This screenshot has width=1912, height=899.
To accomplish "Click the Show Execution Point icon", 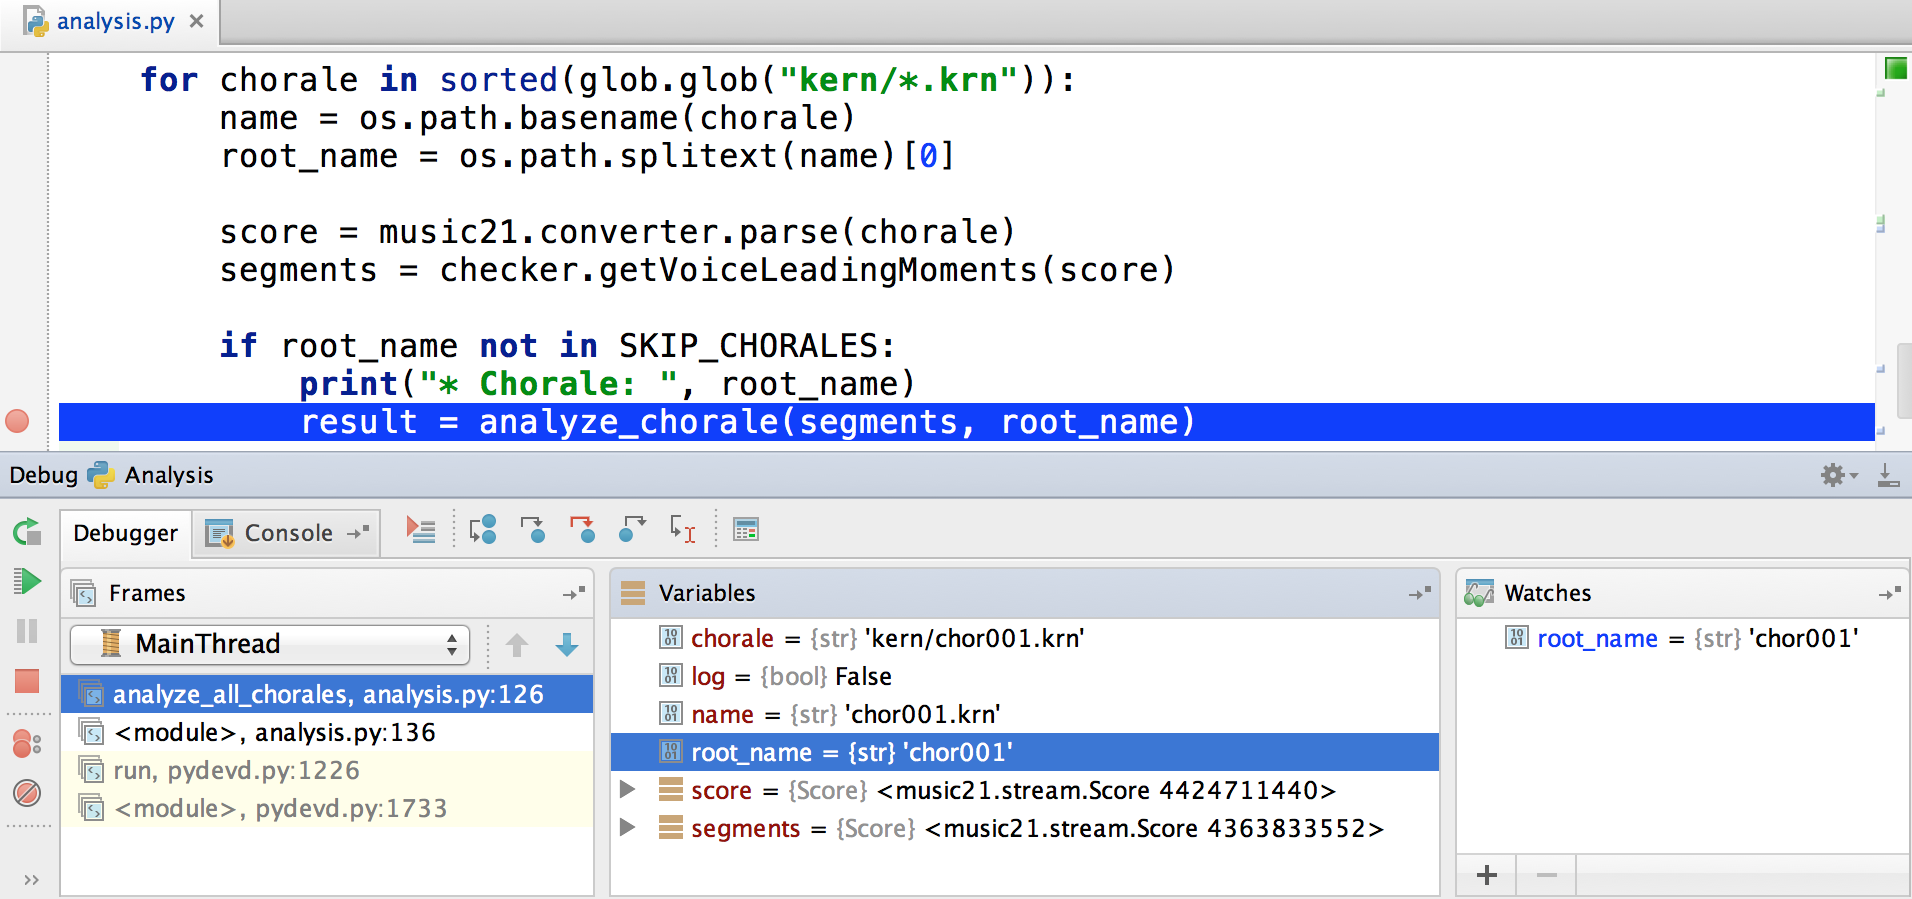I will coord(421,530).
